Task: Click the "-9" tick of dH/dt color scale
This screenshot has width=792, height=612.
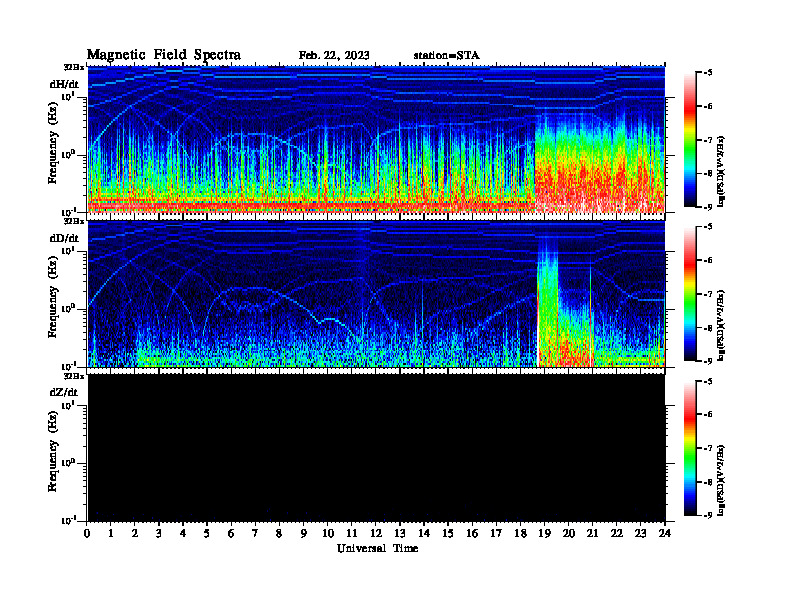Action: (708, 207)
